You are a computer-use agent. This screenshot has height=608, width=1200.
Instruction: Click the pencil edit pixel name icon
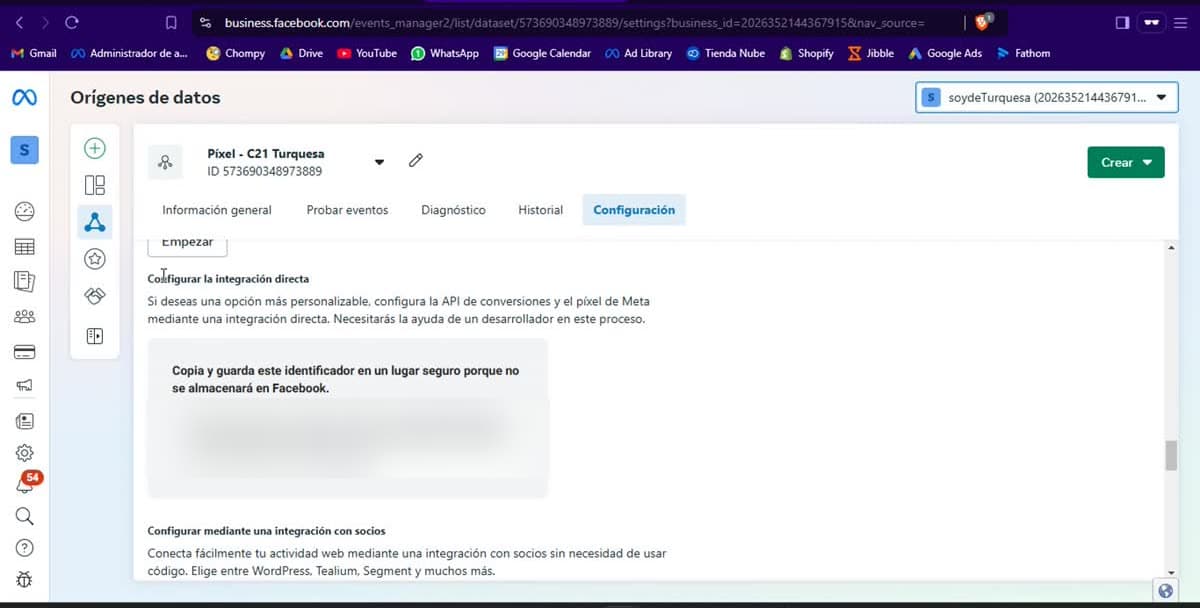pyautogui.click(x=416, y=161)
